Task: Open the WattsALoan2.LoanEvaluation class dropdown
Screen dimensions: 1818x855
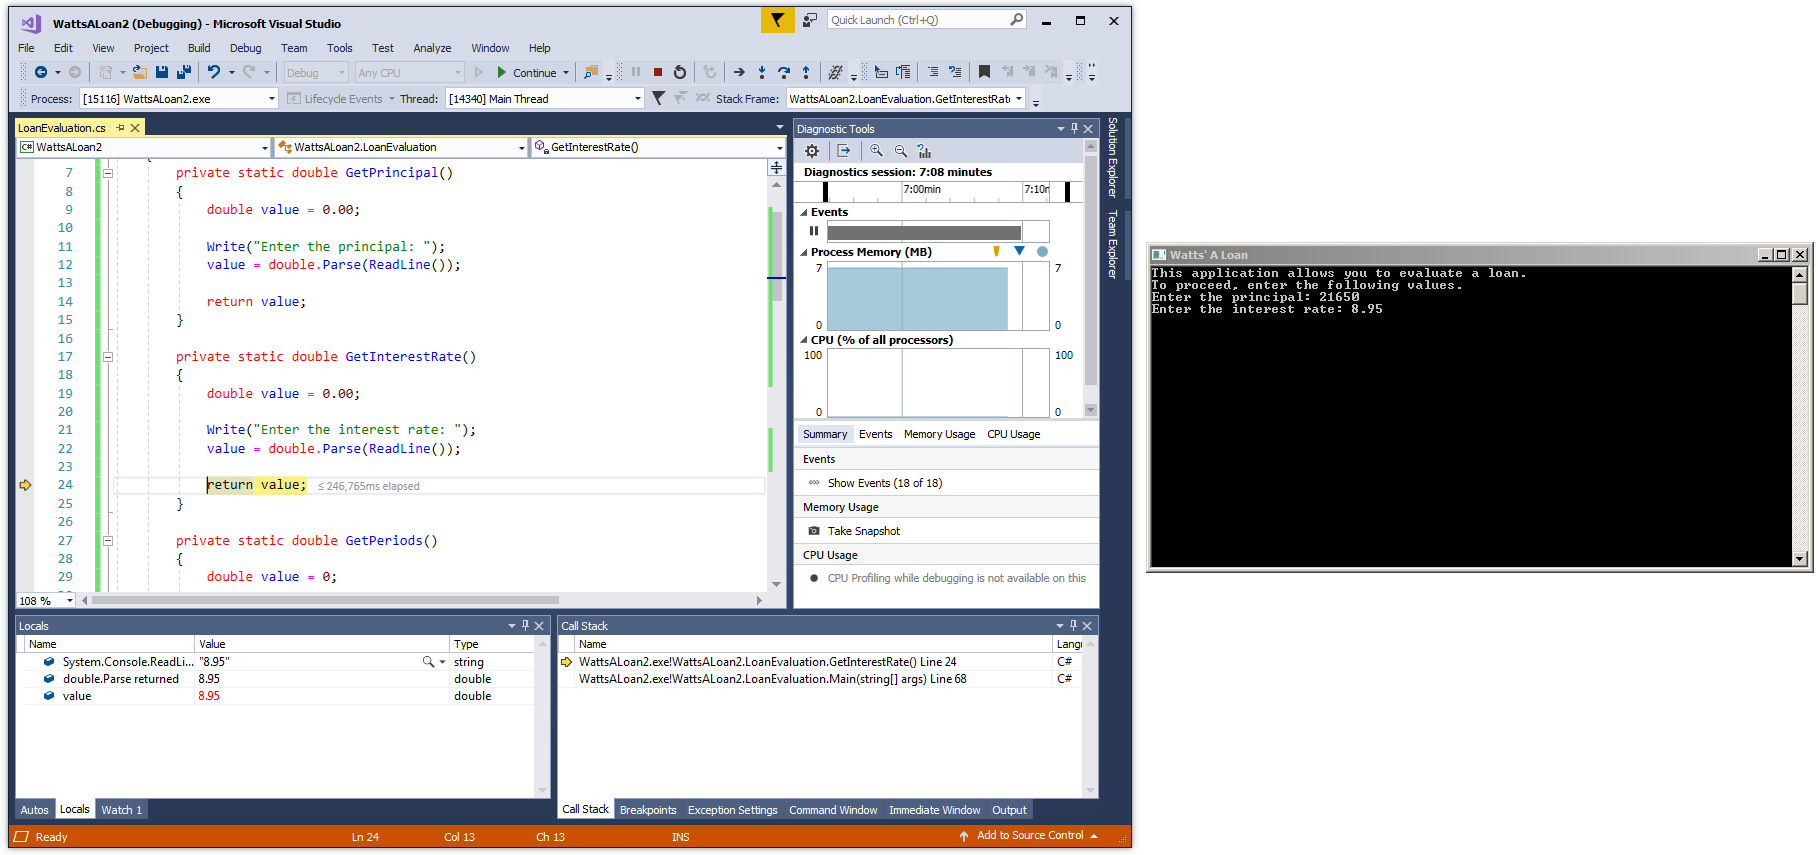Action: click(401, 147)
